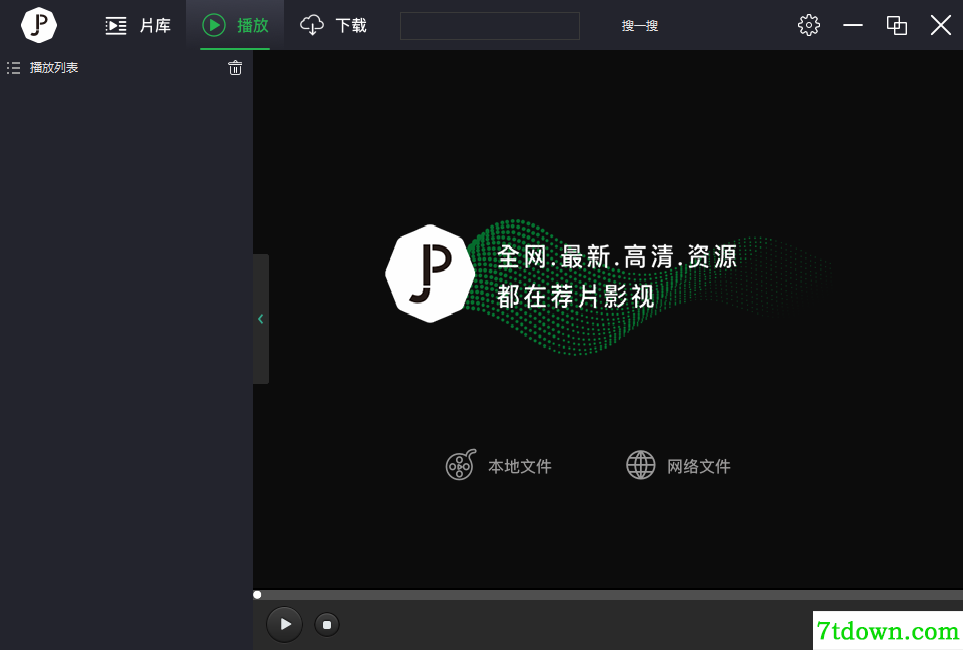The image size is (963, 650).
Task: Click the search input field
Action: click(489, 26)
